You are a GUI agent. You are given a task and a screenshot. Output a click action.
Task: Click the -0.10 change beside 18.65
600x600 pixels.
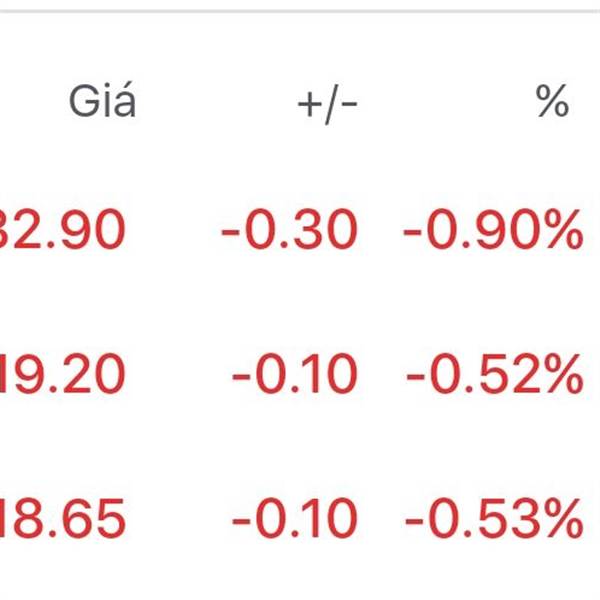[295, 518]
